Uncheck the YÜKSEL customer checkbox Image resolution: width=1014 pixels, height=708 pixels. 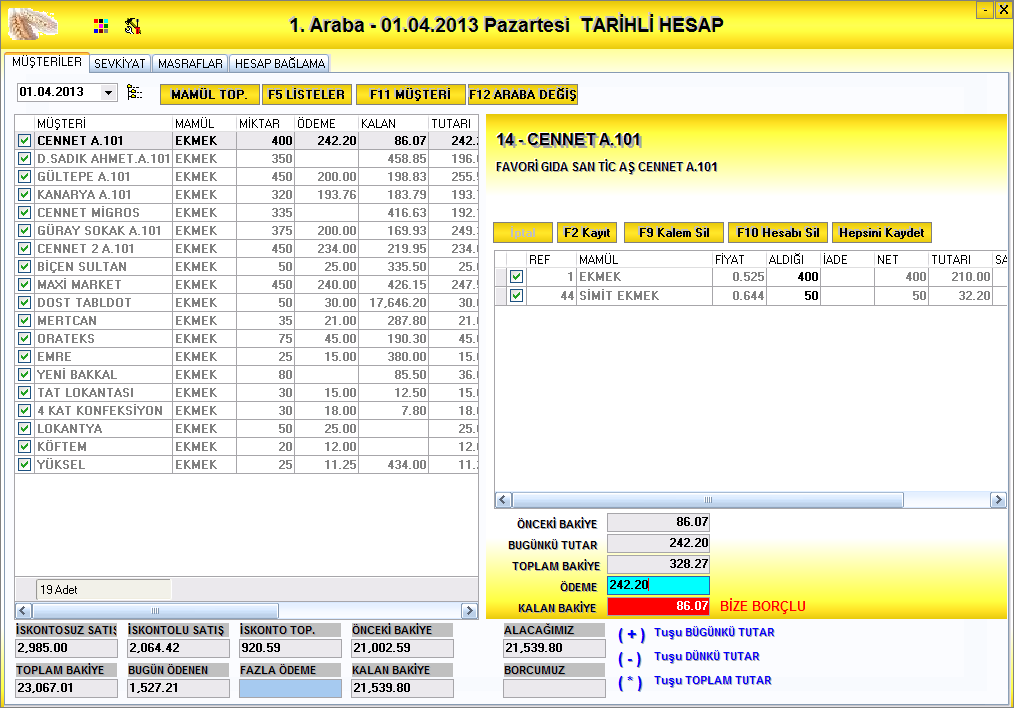point(25,465)
